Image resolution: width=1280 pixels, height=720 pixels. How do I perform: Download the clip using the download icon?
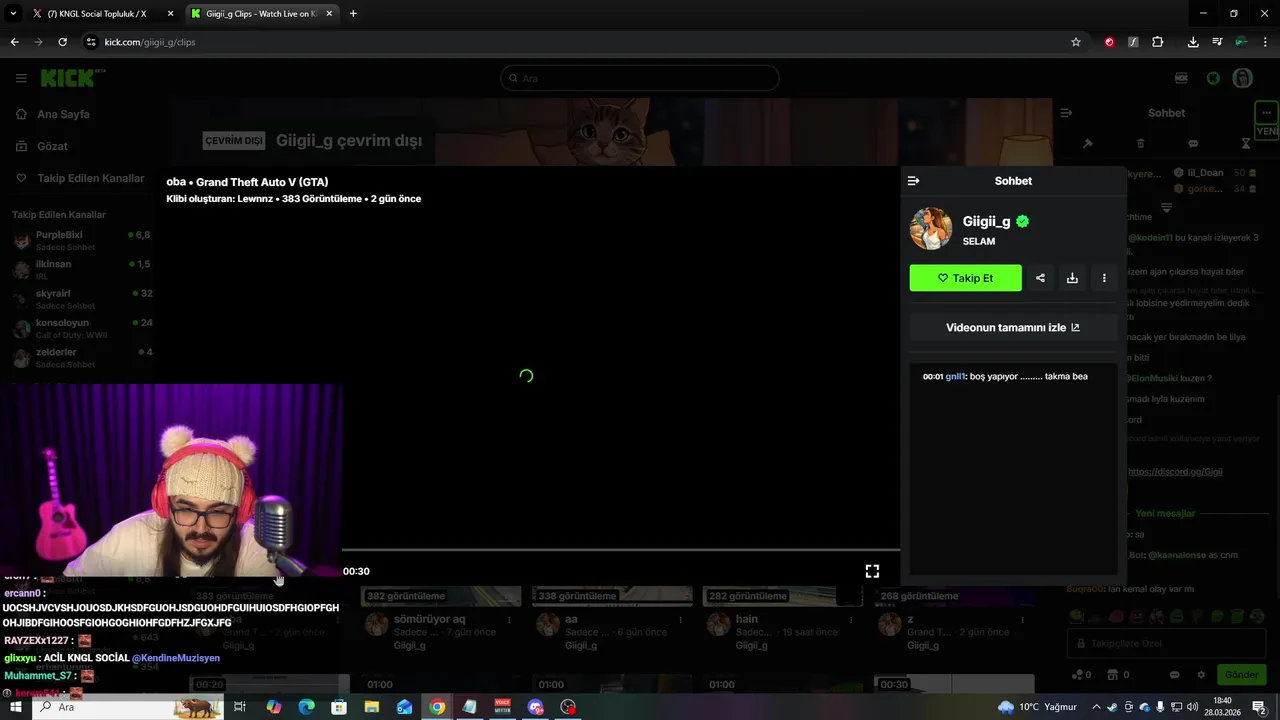(x=1072, y=278)
